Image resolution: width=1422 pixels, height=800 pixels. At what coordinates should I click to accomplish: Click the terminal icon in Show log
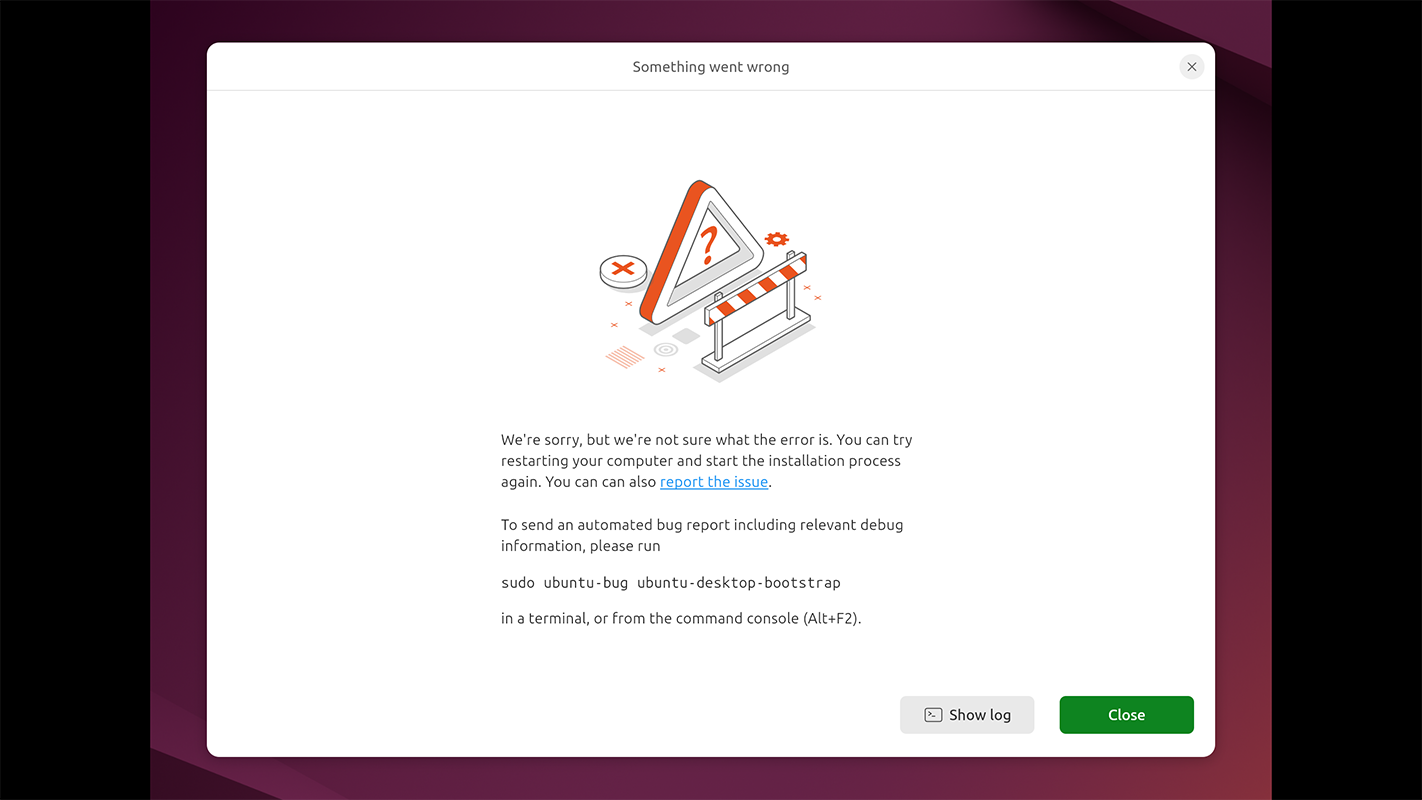933,715
